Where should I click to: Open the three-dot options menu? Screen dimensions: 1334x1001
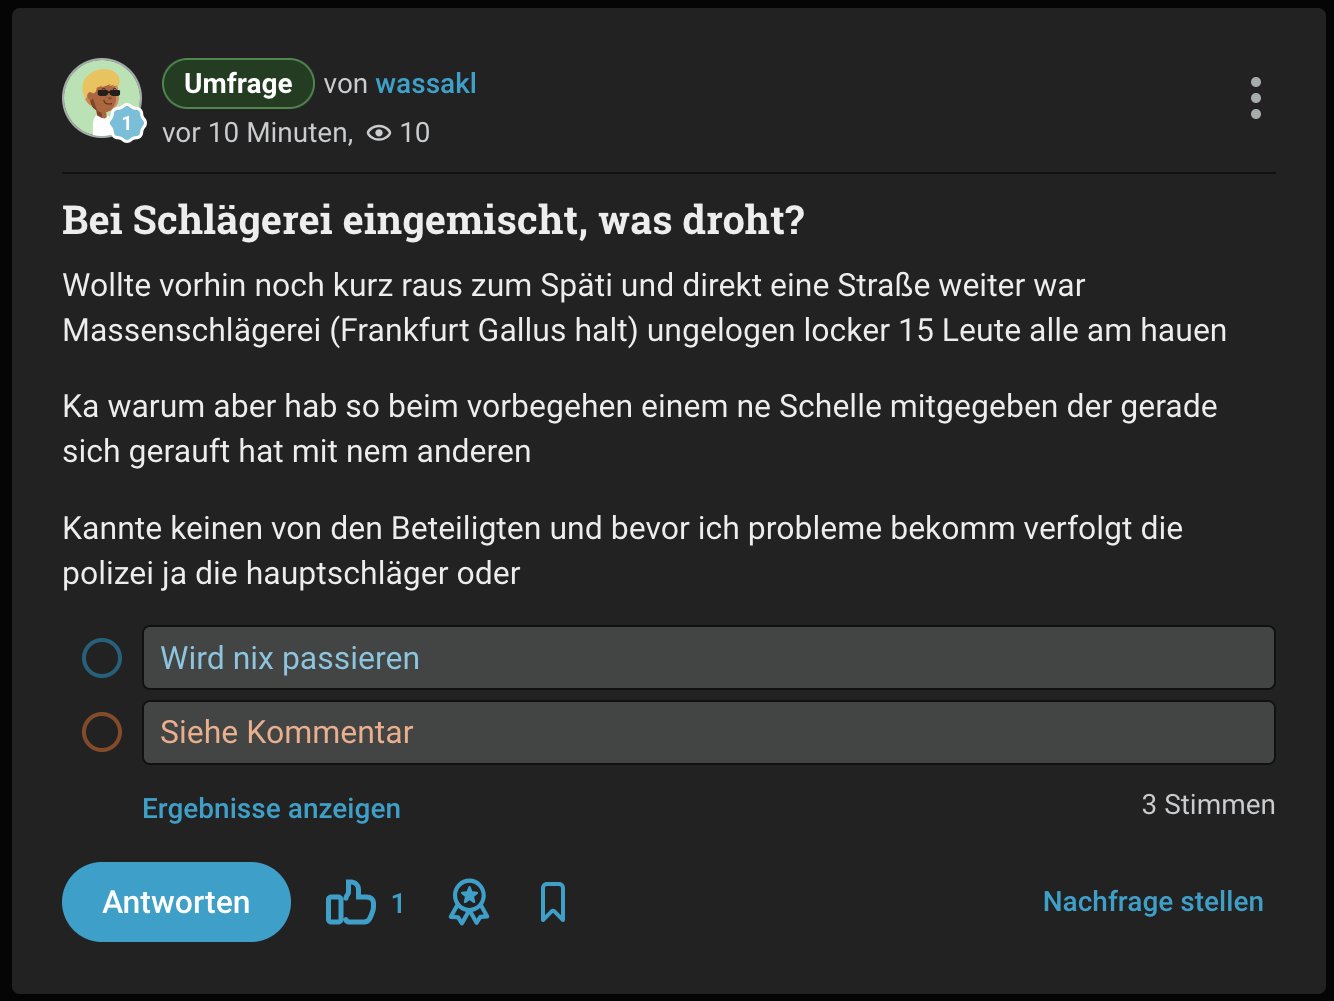1255,98
